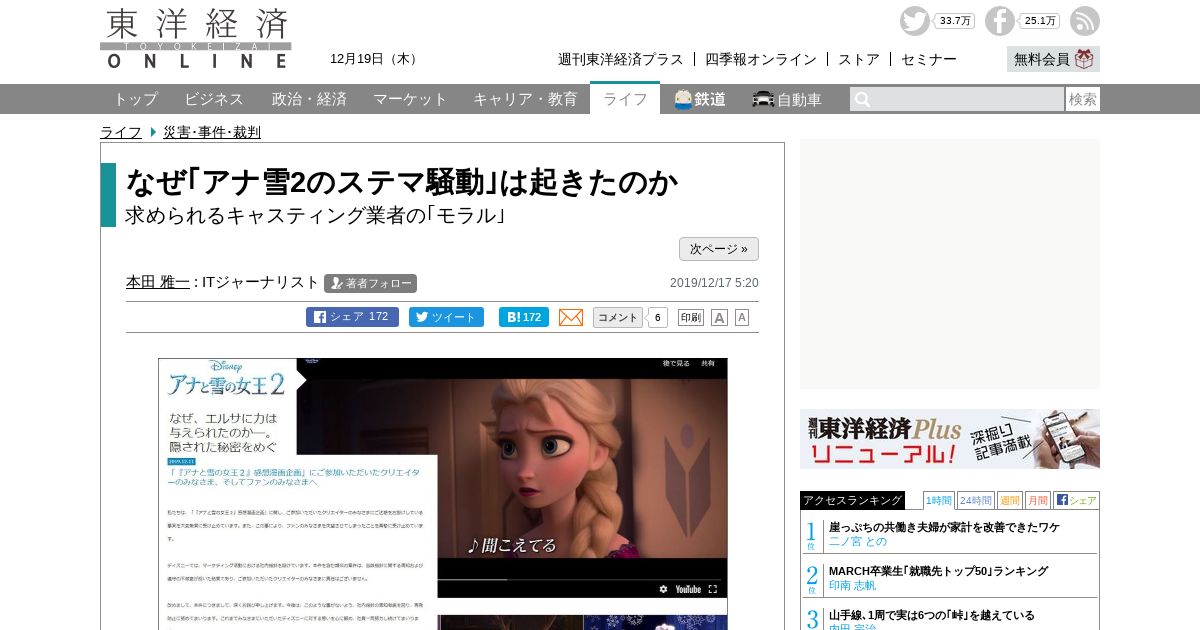Open the 政治・経済 navigation tab
Viewport: 1200px width, 630px height.
(x=309, y=99)
